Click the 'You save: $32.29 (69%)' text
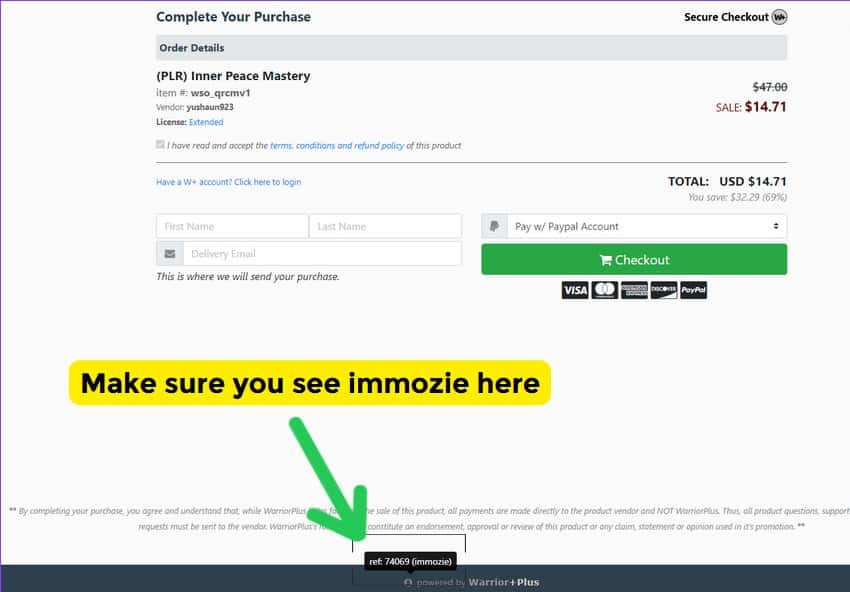 (x=737, y=197)
